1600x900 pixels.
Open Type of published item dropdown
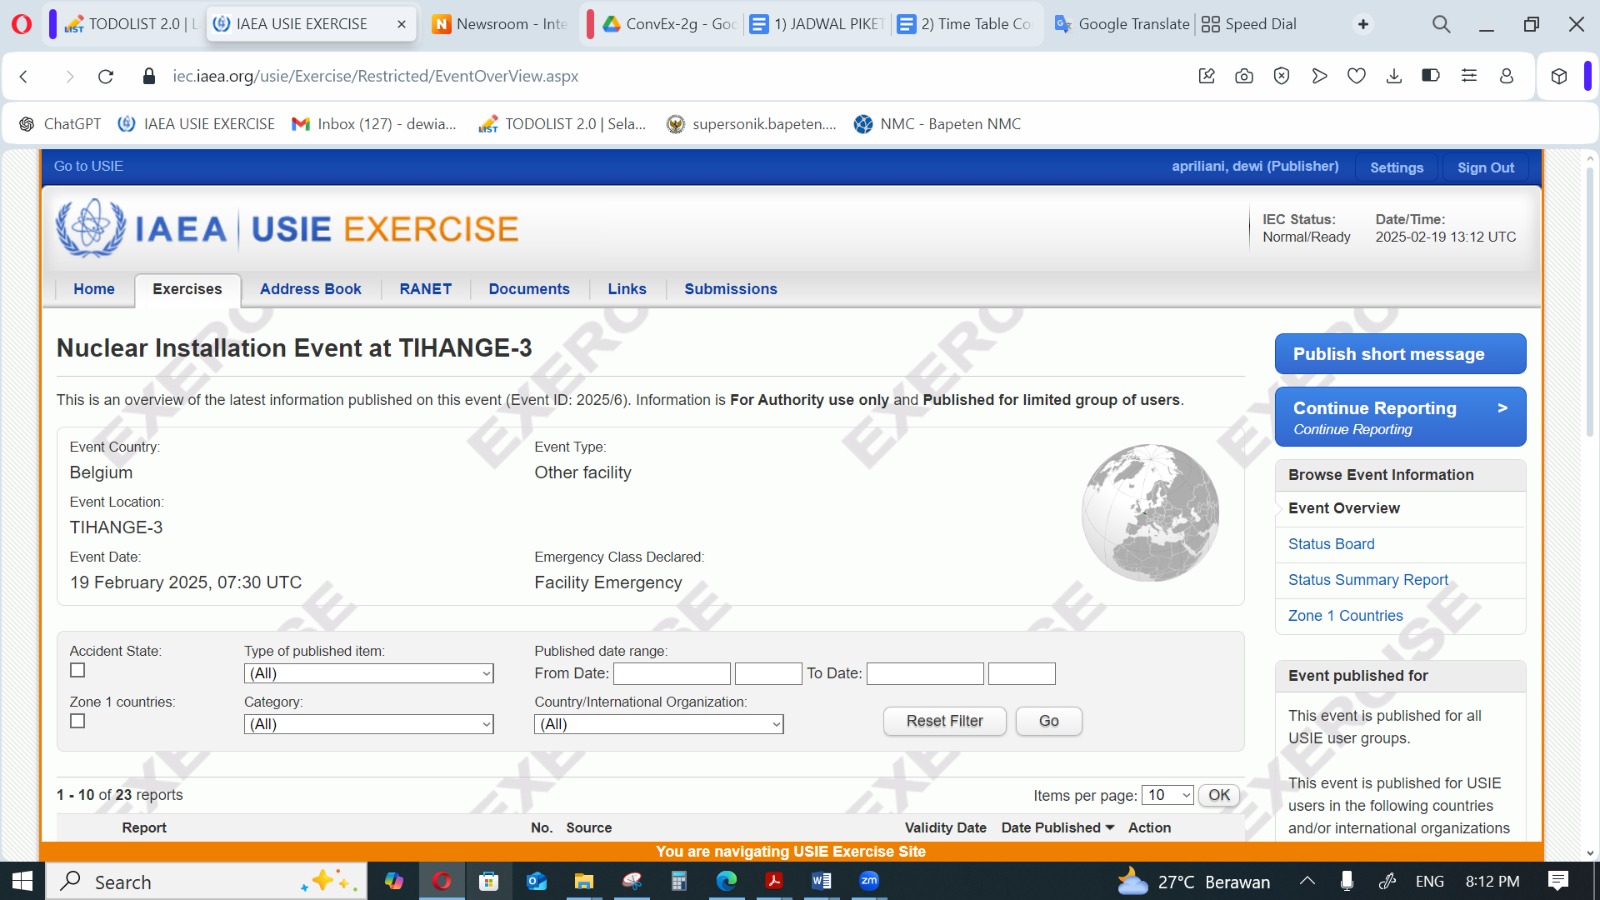click(369, 674)
